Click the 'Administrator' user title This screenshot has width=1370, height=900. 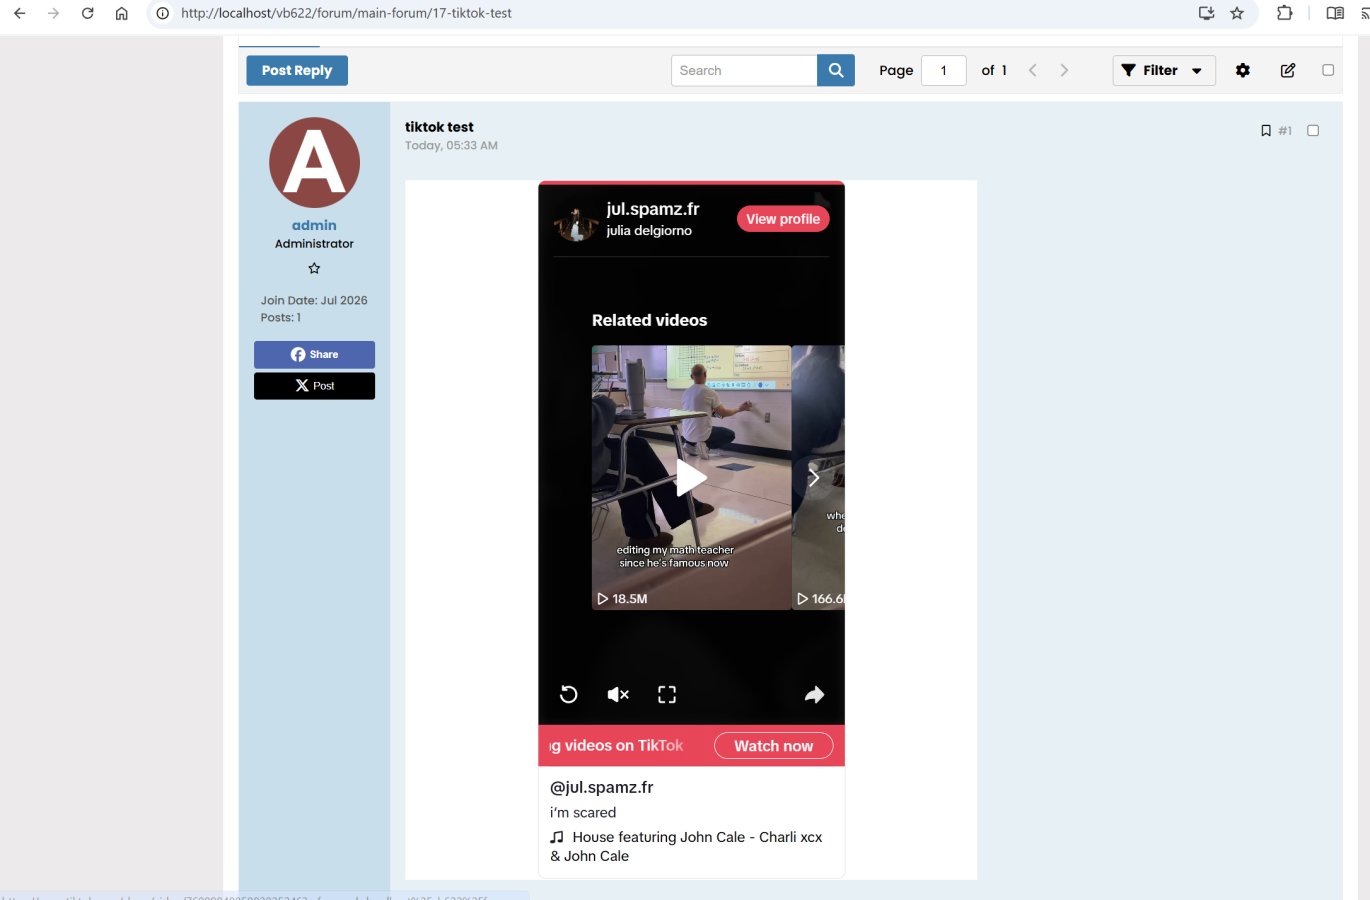[314, 244]
